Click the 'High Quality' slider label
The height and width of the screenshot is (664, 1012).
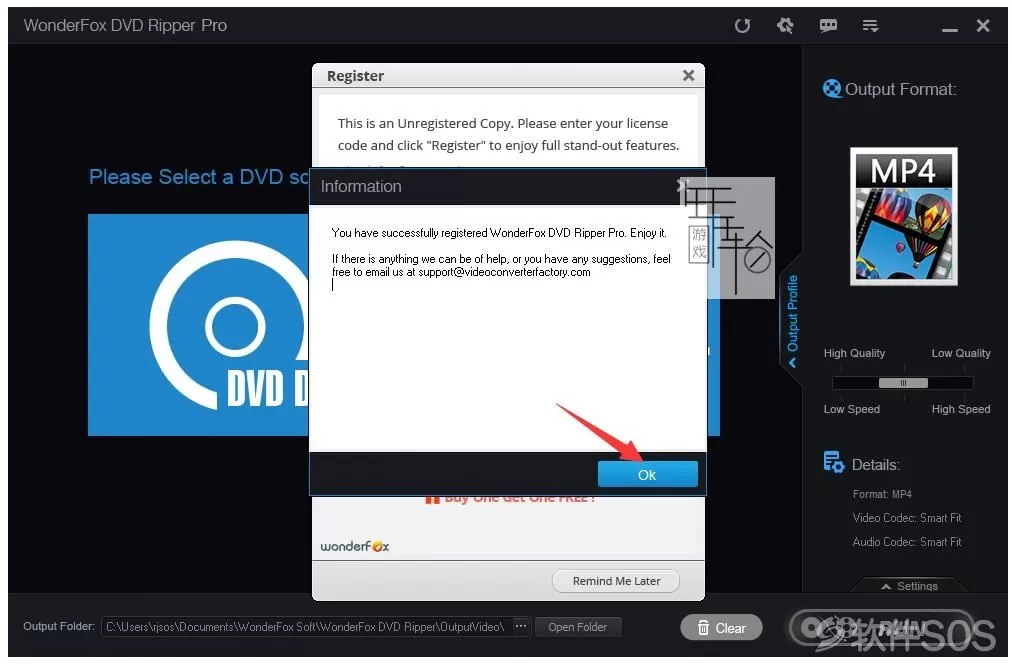pyautogui.click(x=854, y=353)
